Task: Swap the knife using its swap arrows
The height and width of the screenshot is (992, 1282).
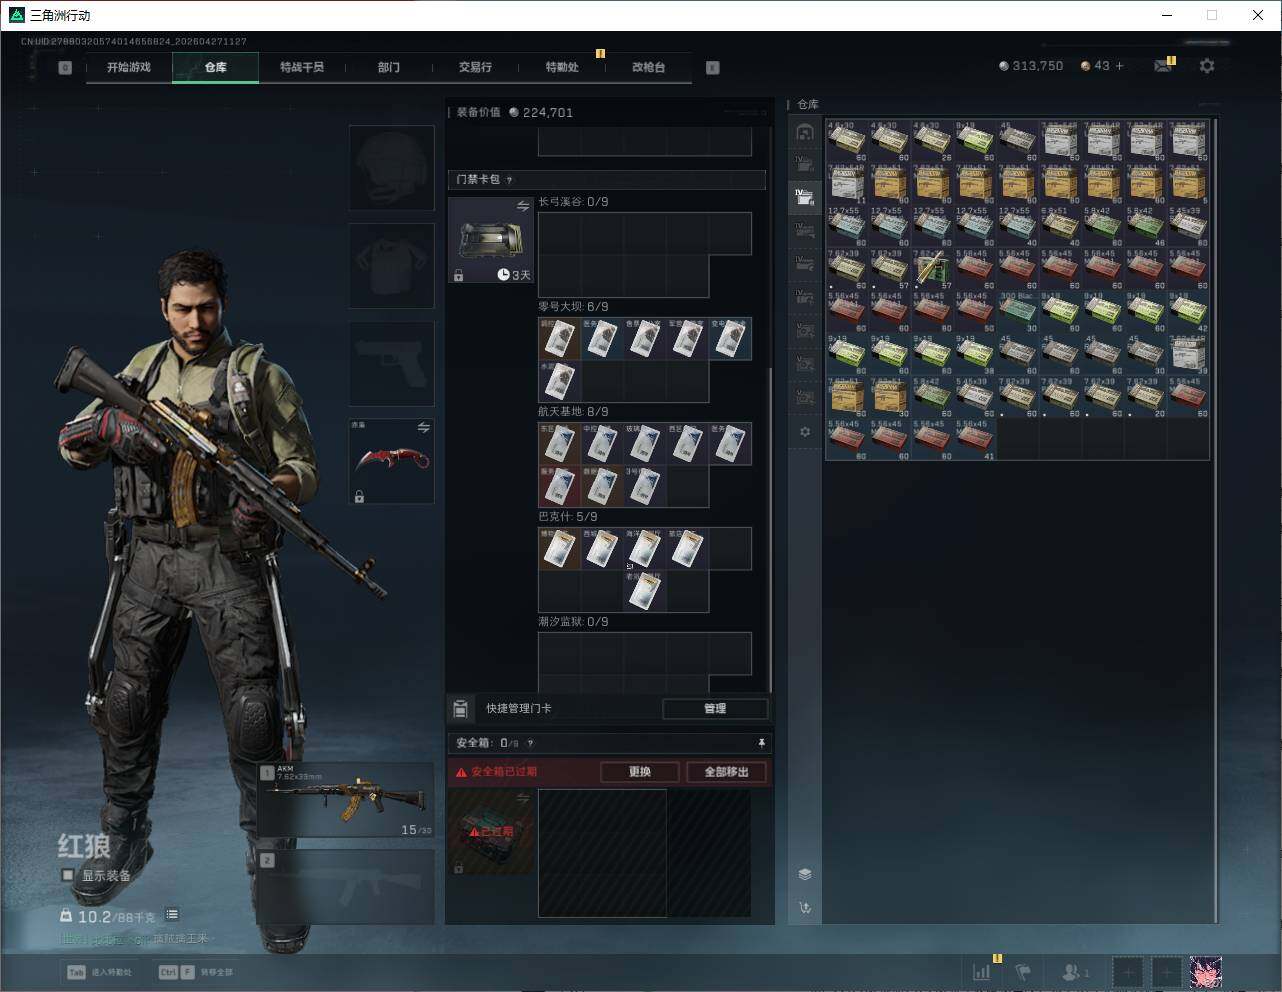Action: tap(424, 428)
